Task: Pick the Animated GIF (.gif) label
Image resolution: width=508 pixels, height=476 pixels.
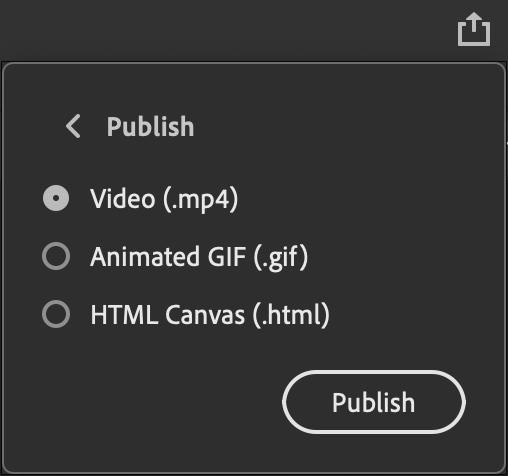Action: 199,257
